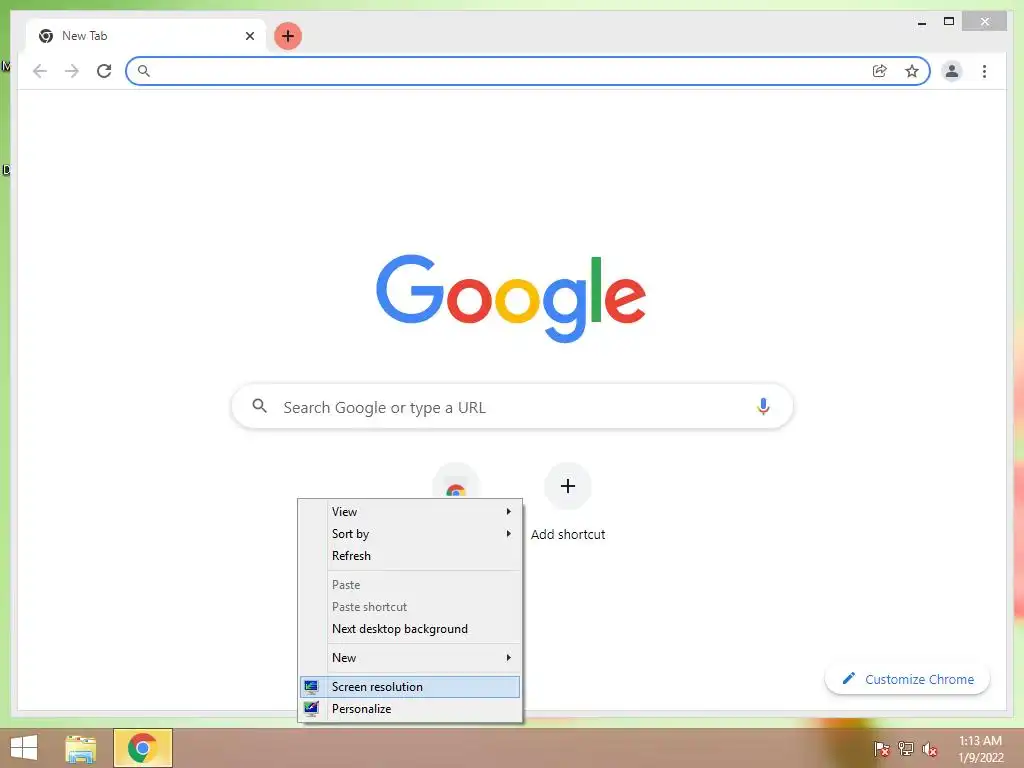Open the Windows Start button
The image size is (1024, 768).
(24, 748)
